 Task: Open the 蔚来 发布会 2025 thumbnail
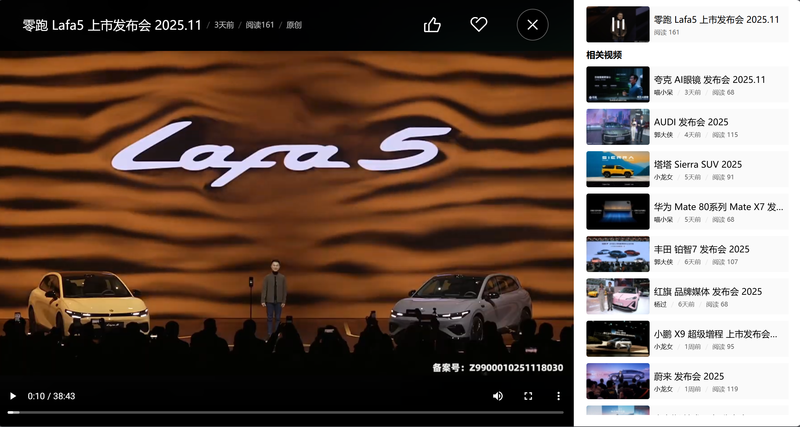pyautogui.click(x=618, y=381)
